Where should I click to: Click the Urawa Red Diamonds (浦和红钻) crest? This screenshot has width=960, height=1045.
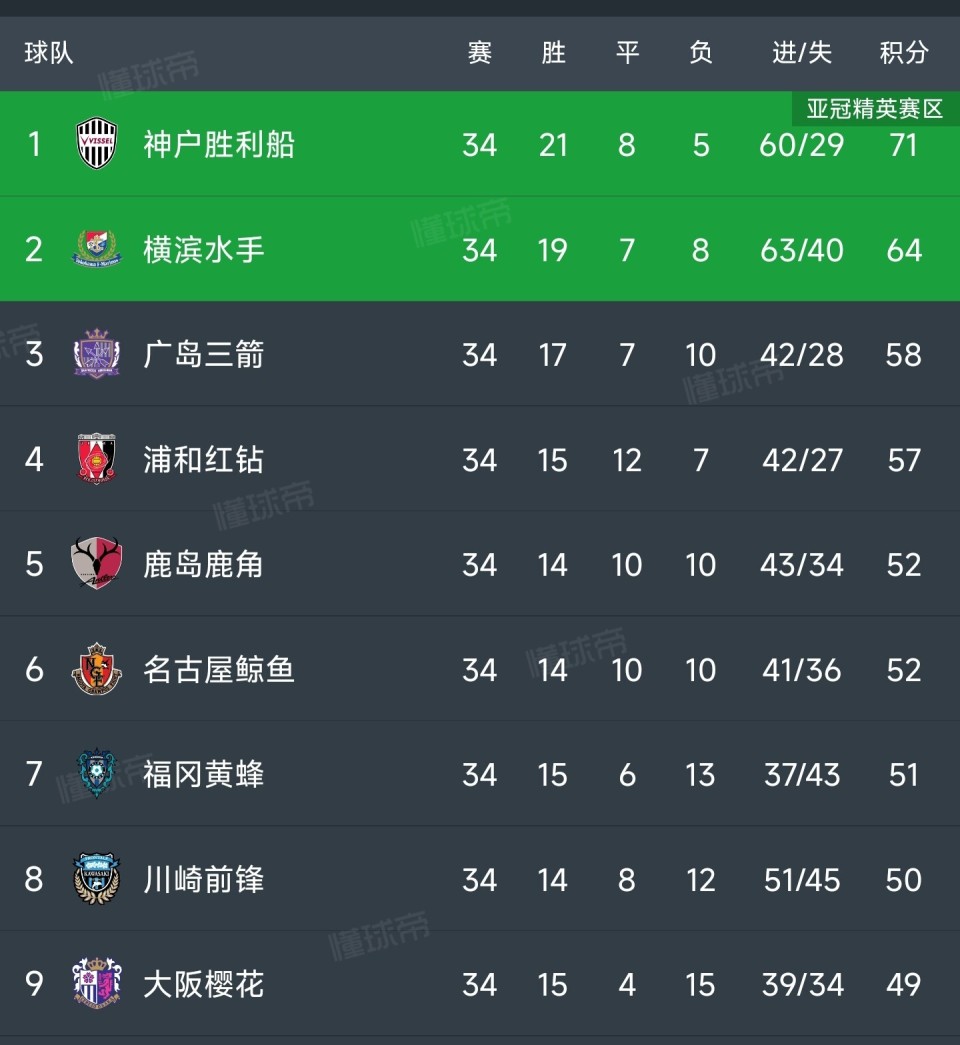coord(97,460)
